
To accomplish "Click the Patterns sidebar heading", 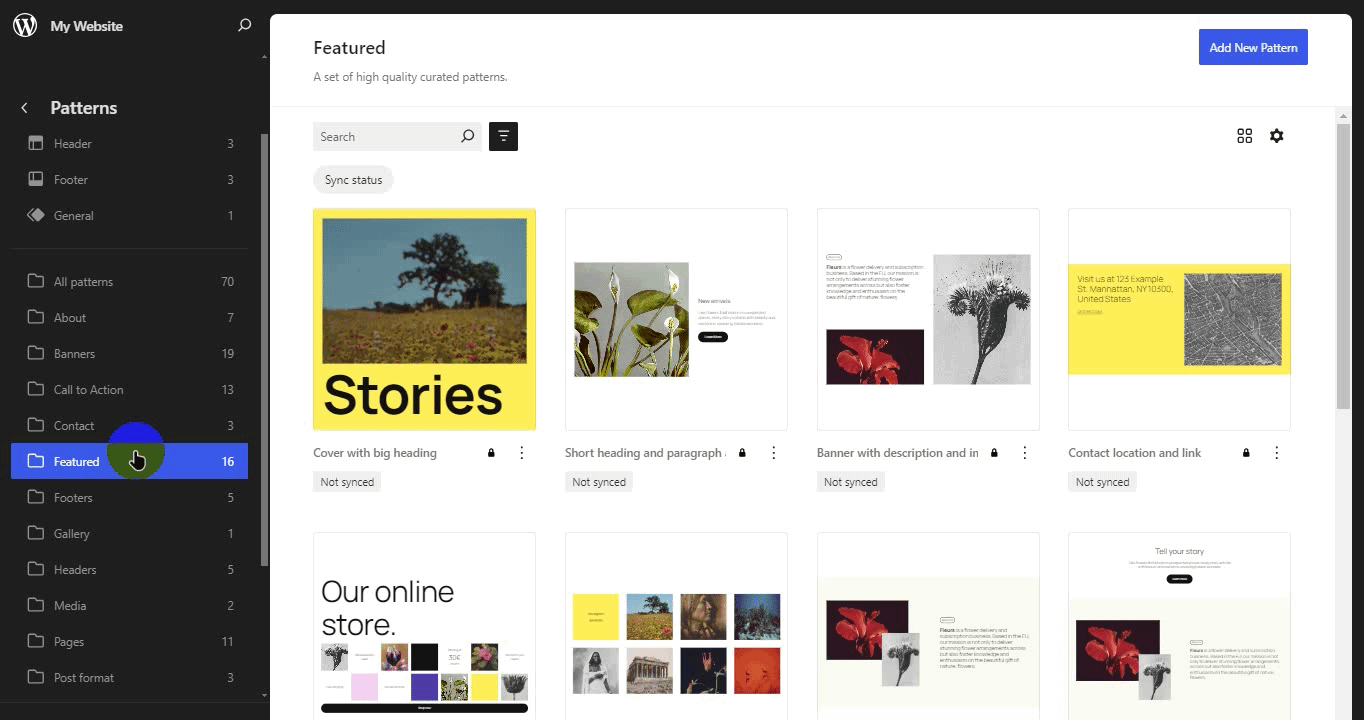I will (x=84, y=108).
